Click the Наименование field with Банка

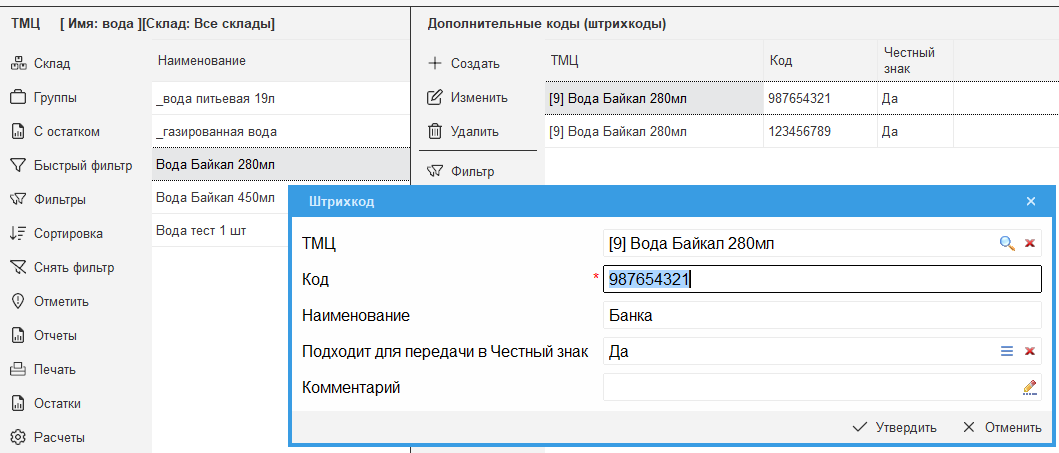coord(820,316)
